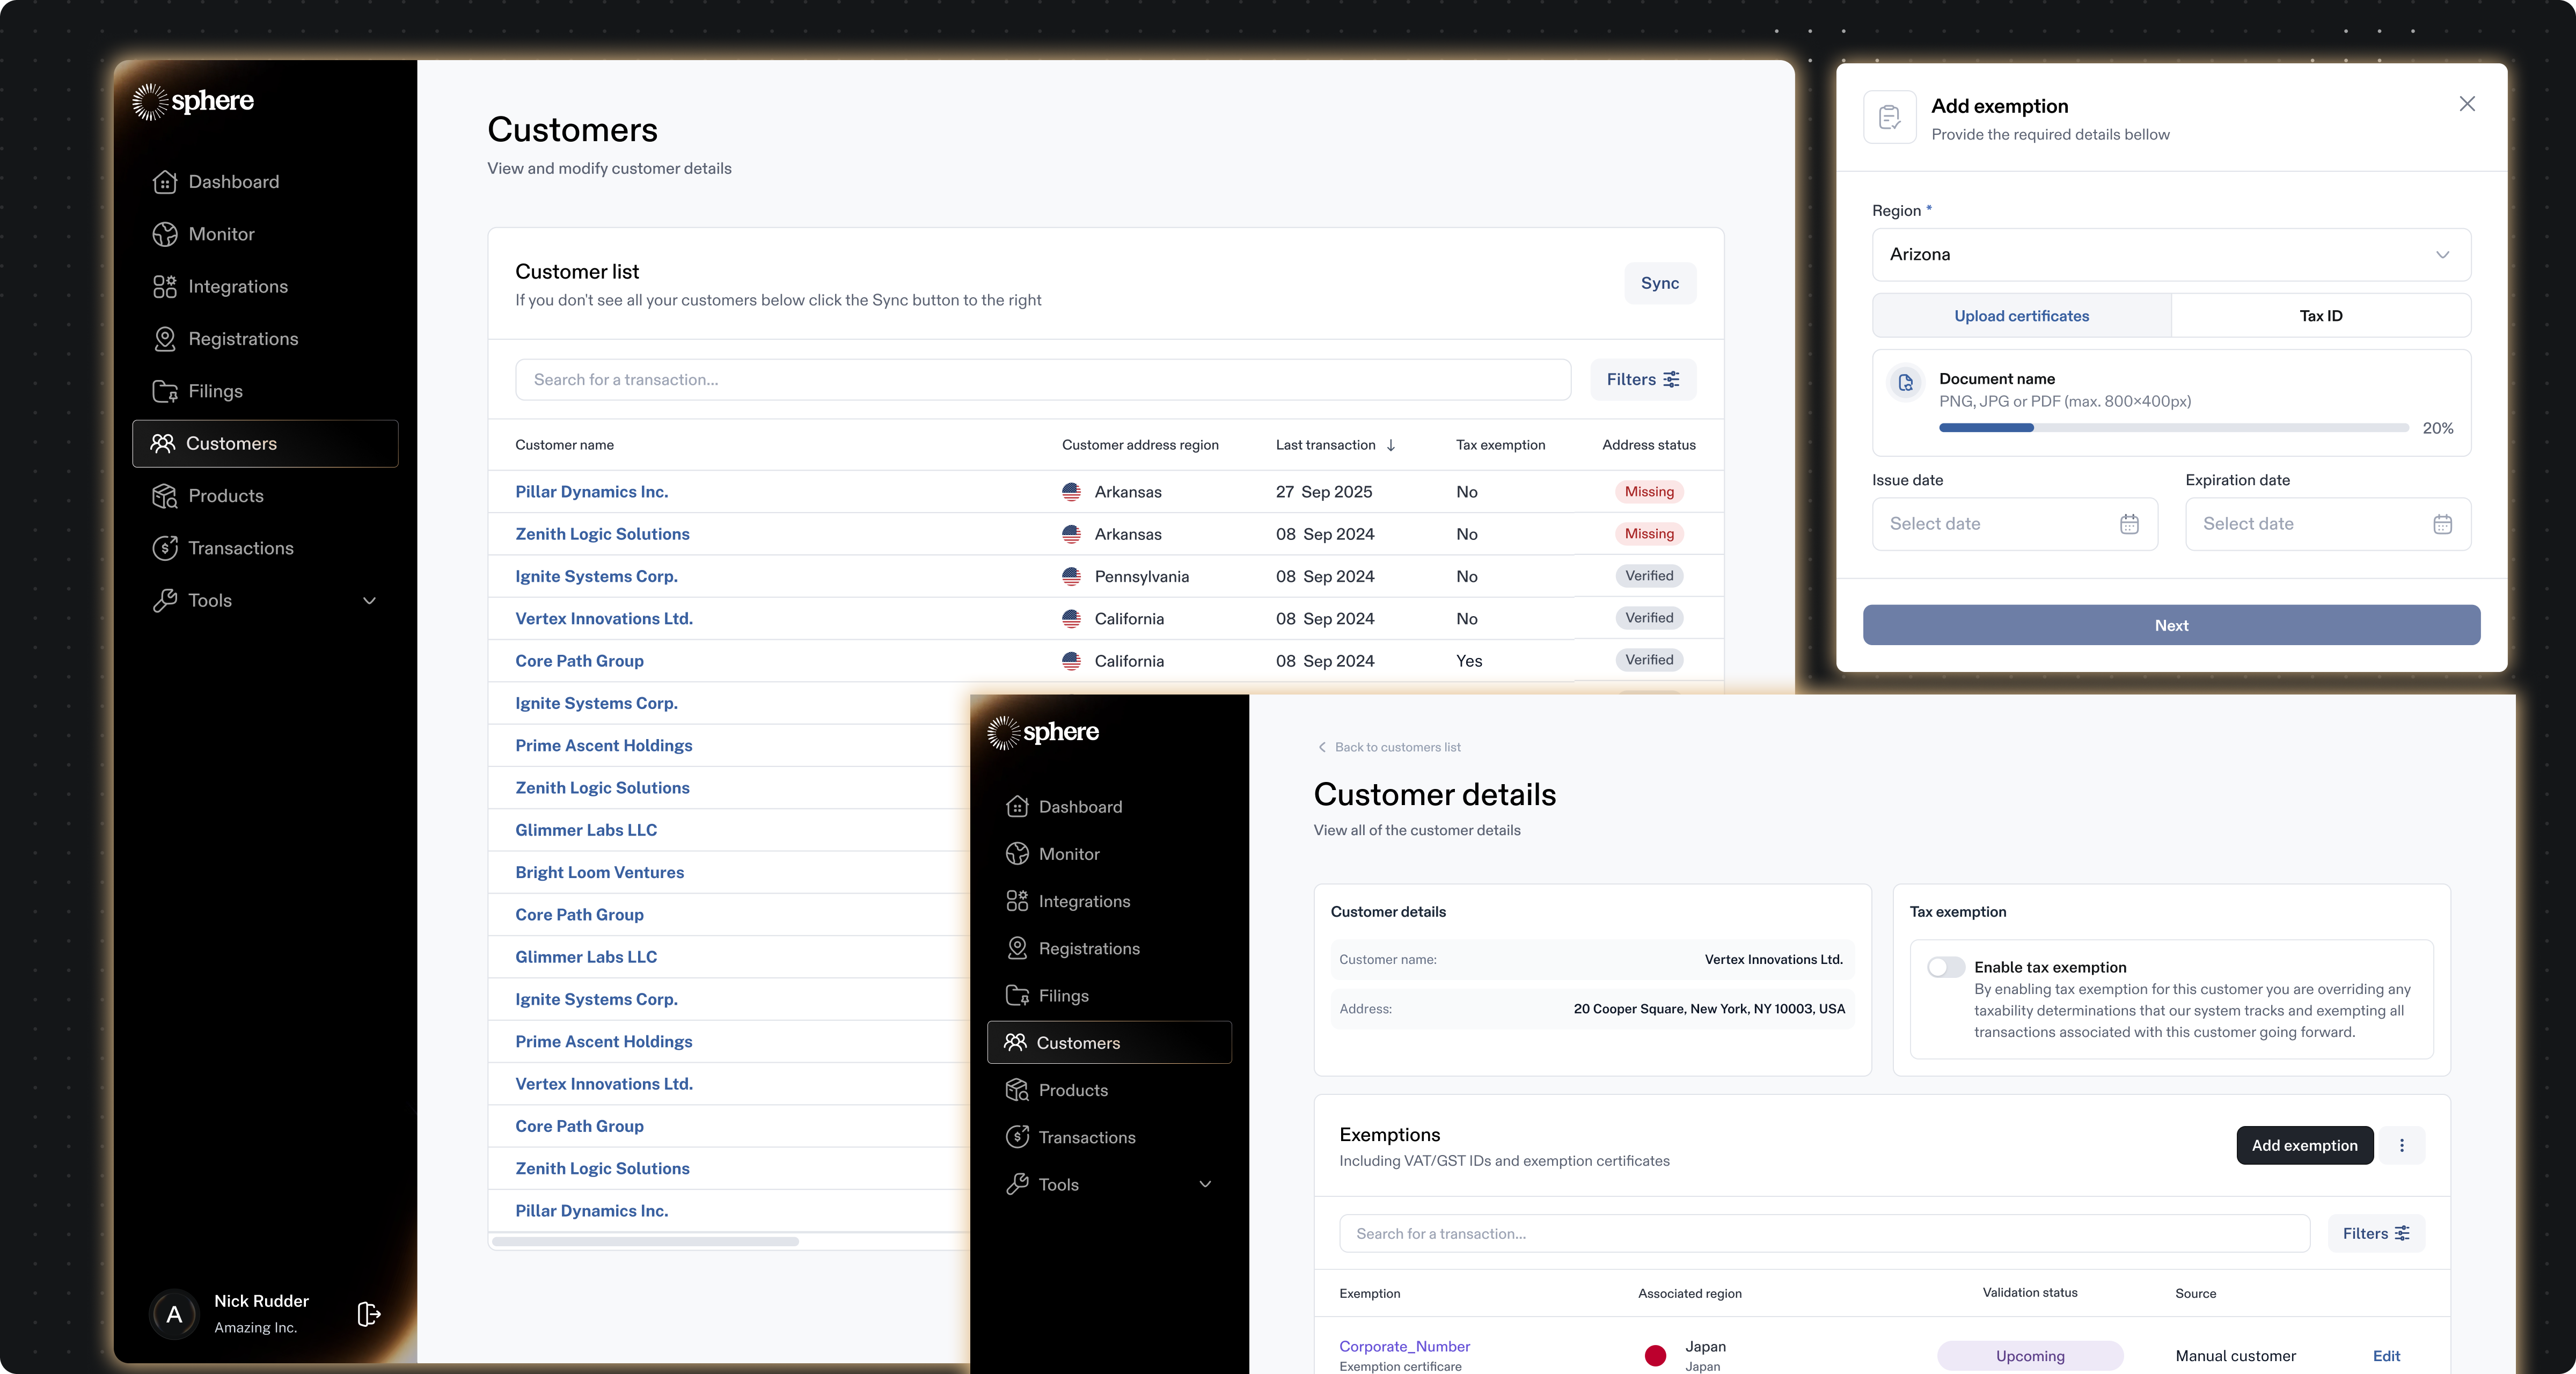Click the logout icon beside Nick Rudder
This screenshot has width=2576, height=1374.
368,1313
